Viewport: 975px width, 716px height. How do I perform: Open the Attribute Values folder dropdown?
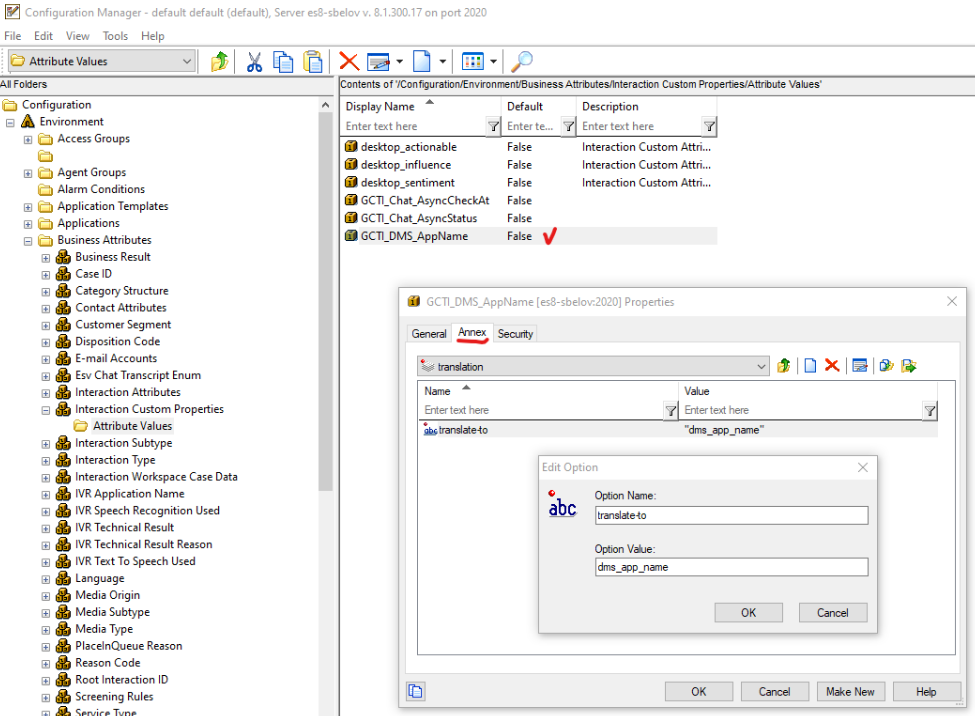pos(187,62)
